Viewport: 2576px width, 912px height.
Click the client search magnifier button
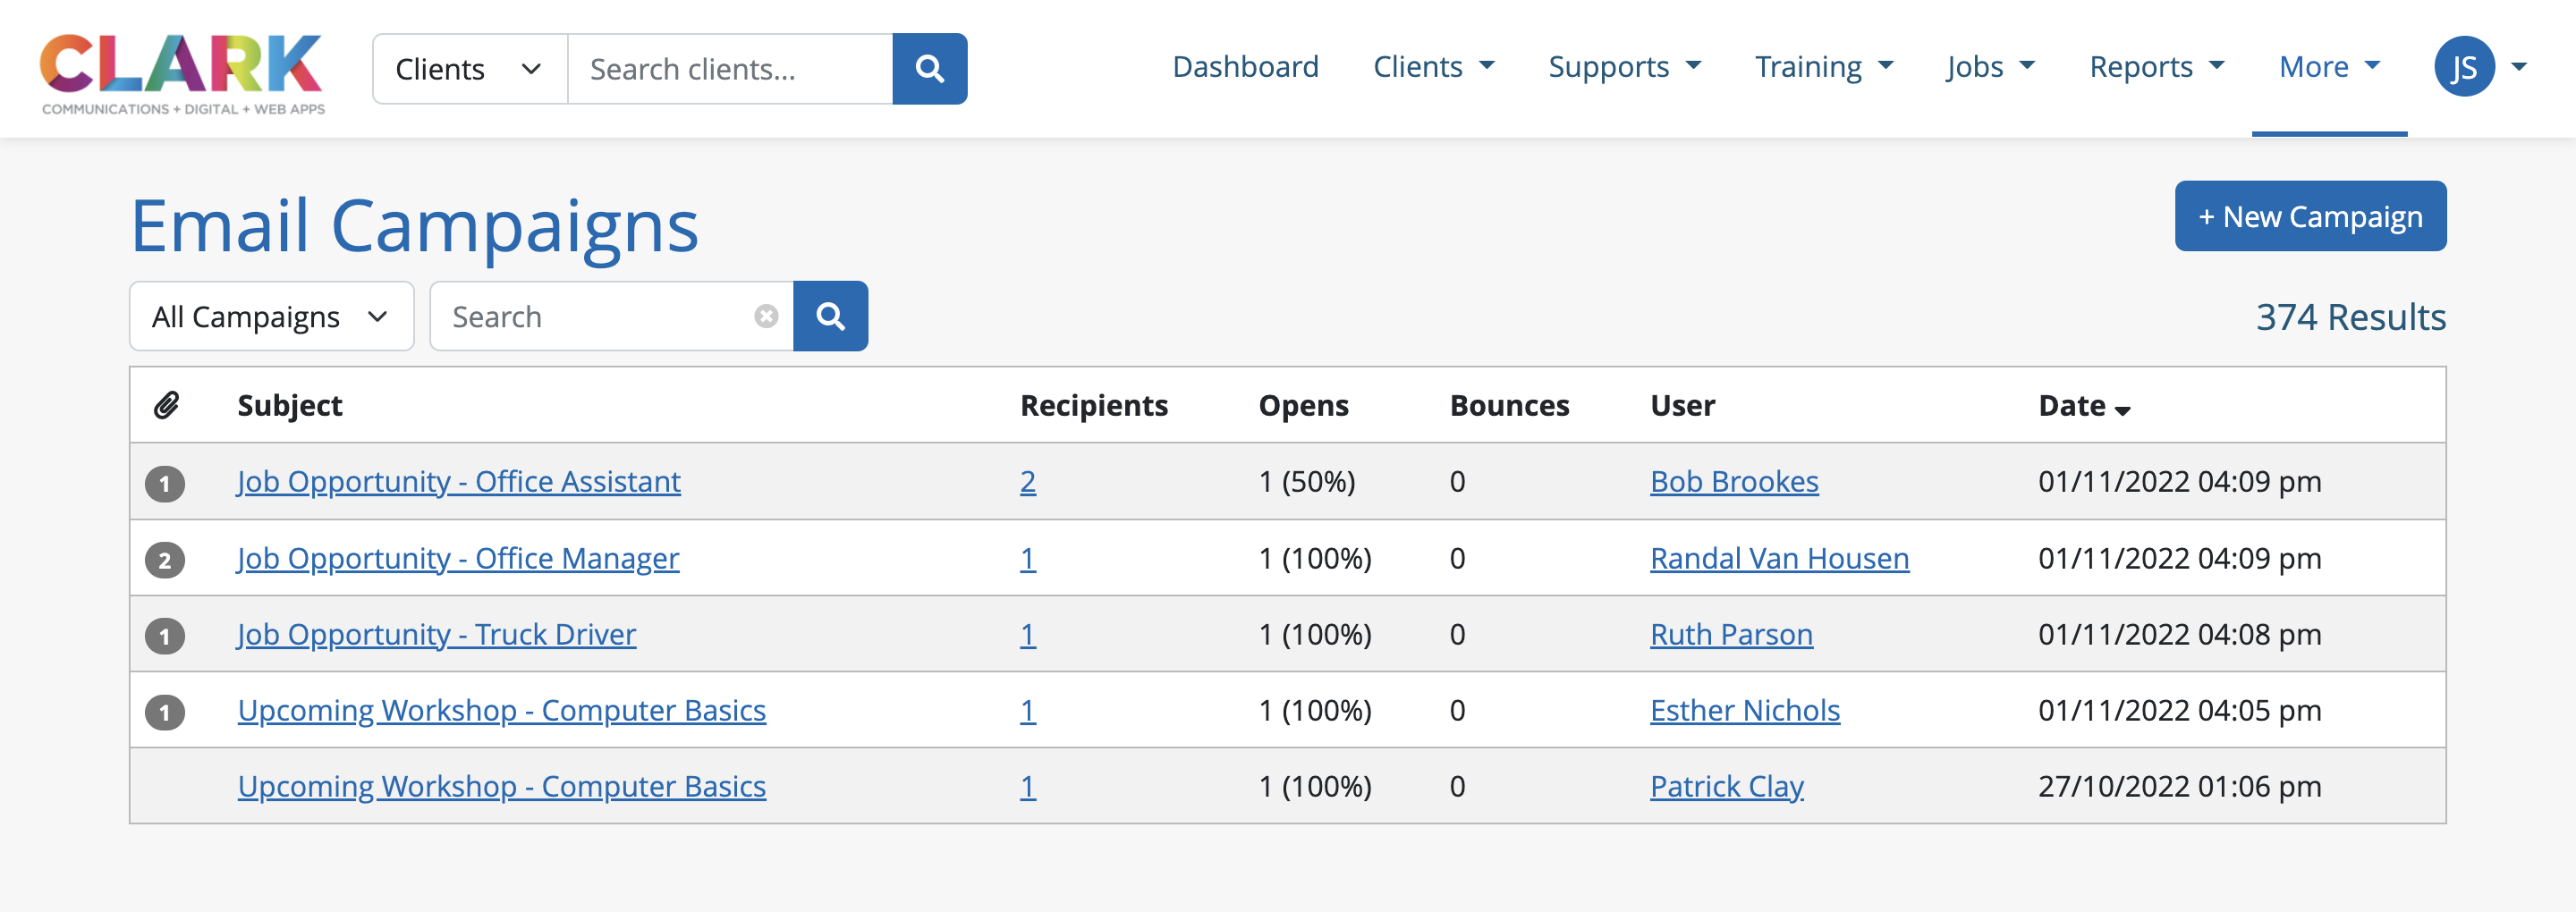click(929, 69)
